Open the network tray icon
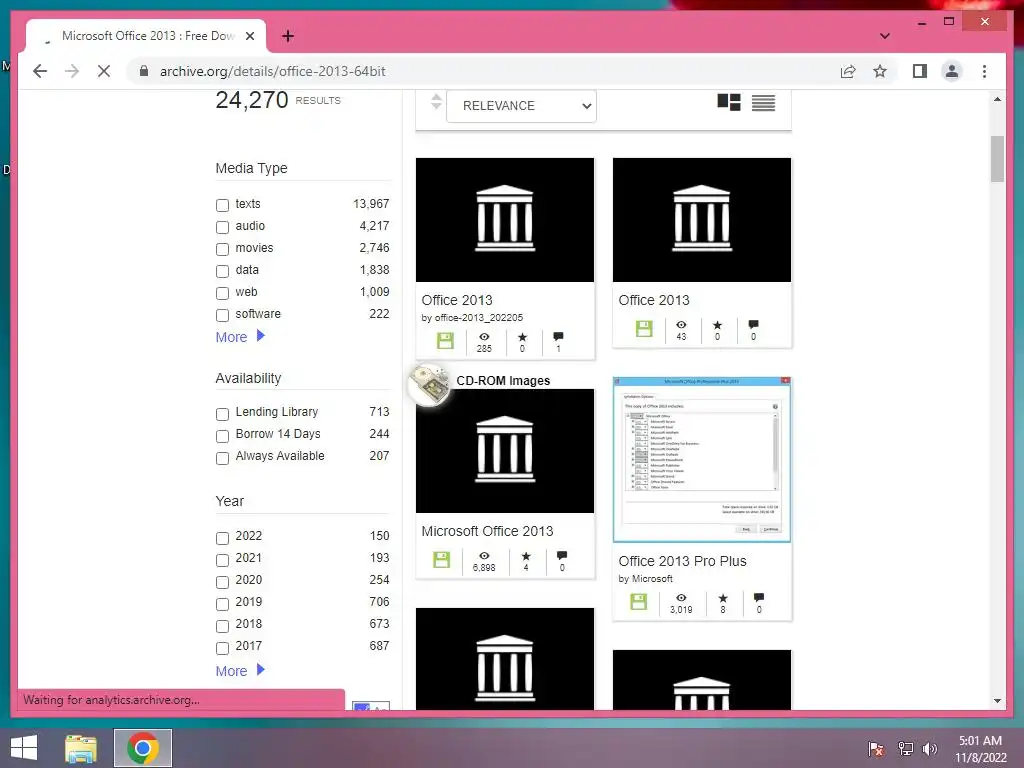Viewport: 1024px width, 768px height. (x=906, y=748)
